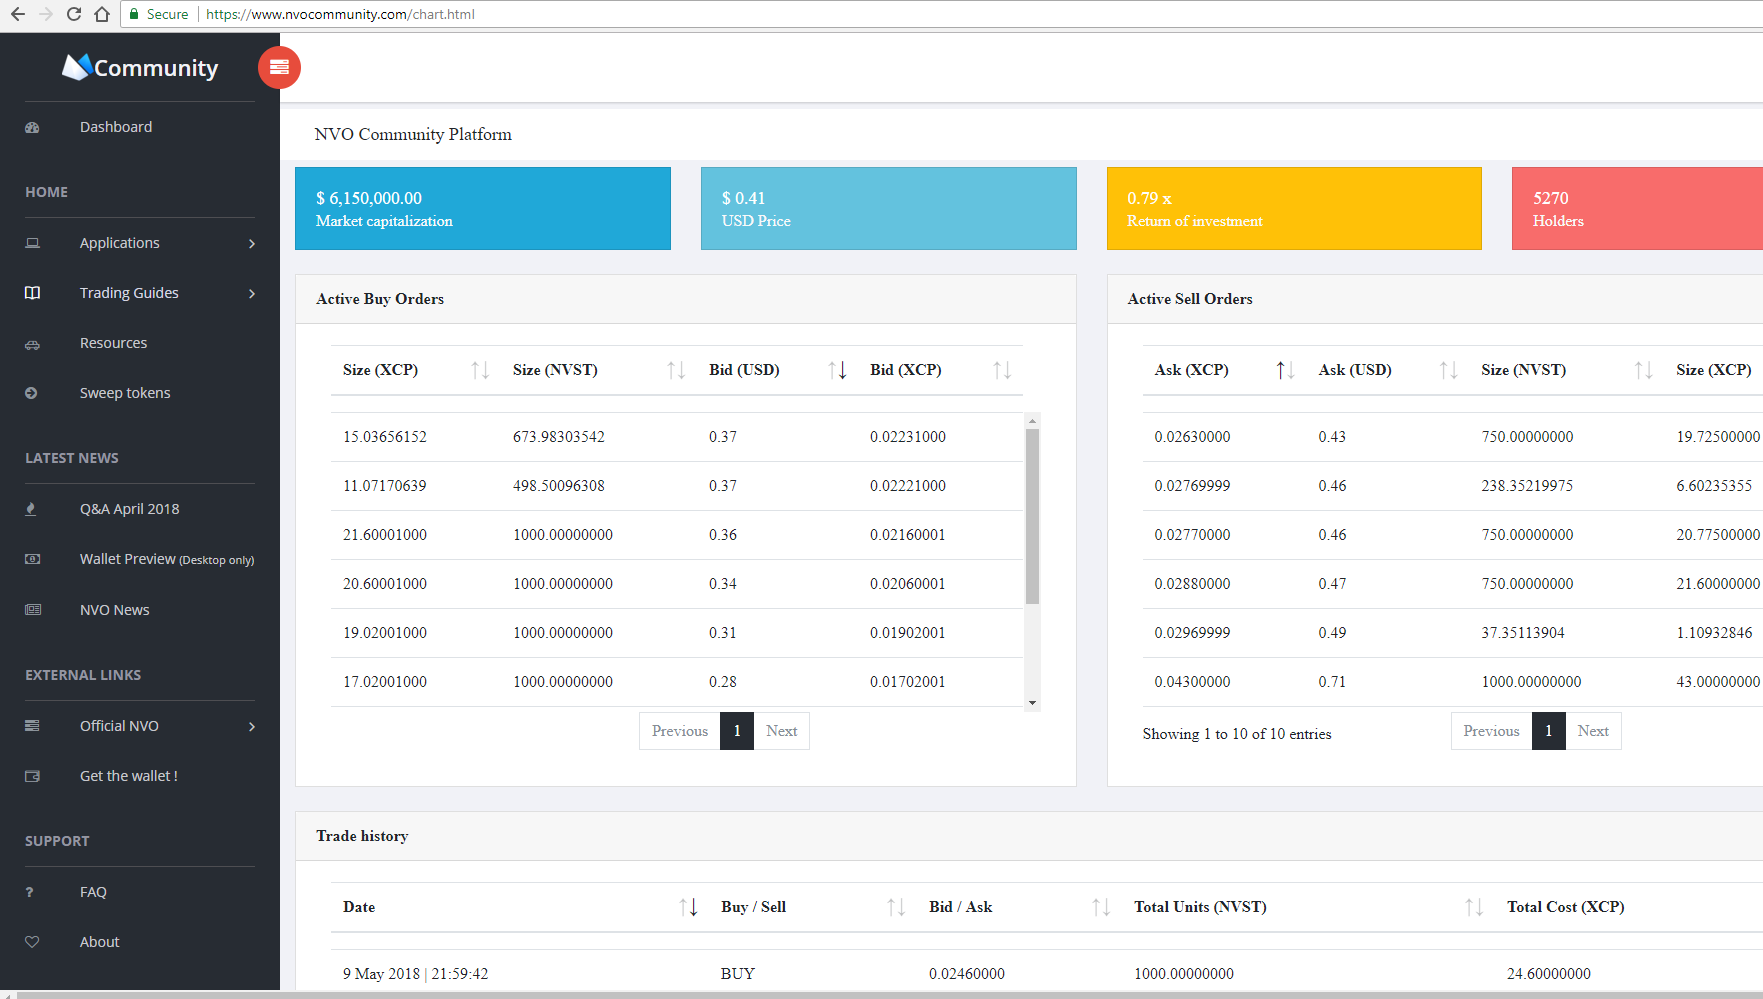Click the secure padlock icon in address bar
1763x999 pixels.
coord(134,14)
